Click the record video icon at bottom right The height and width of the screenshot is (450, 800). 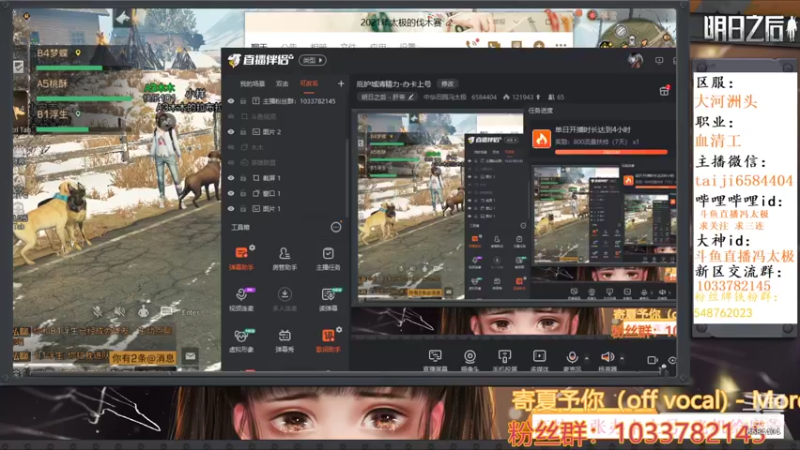[x=652, y=360]
